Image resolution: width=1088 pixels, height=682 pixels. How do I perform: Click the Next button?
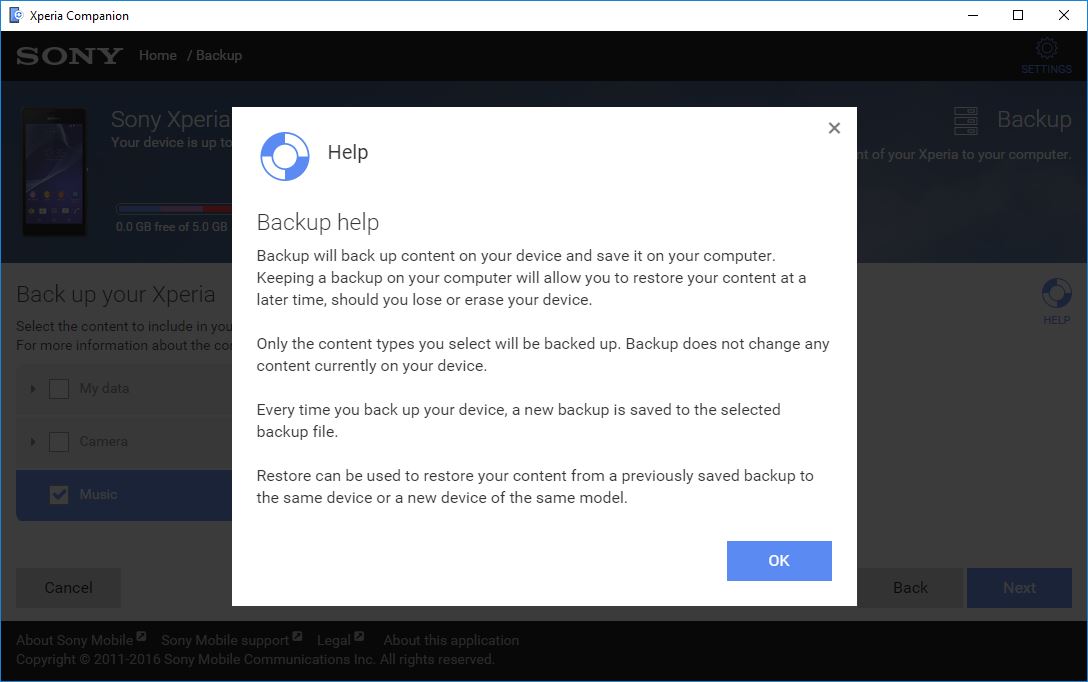[x=1019, y=588]
